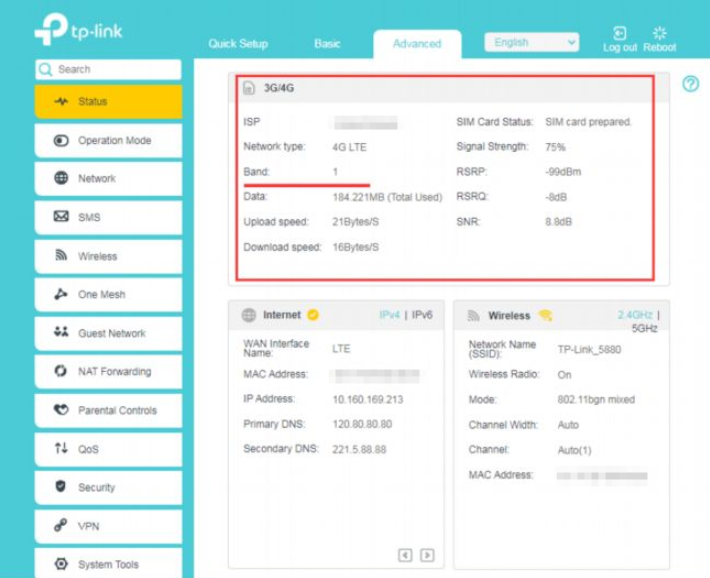Click the Primary DNS 120.80.80.80
710x578 pixels.
[x=362, y=424]
